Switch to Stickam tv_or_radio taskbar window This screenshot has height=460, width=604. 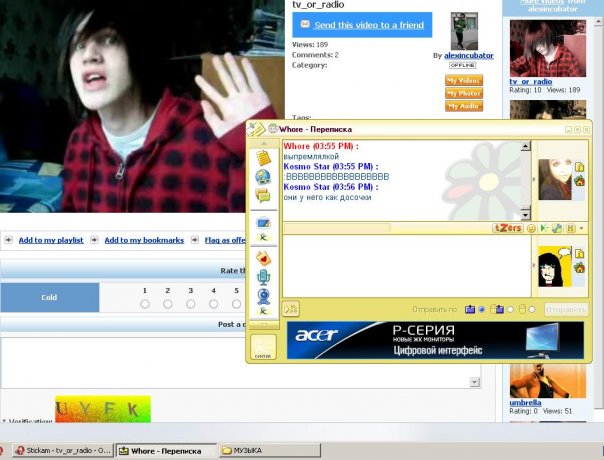click(58, 451)
